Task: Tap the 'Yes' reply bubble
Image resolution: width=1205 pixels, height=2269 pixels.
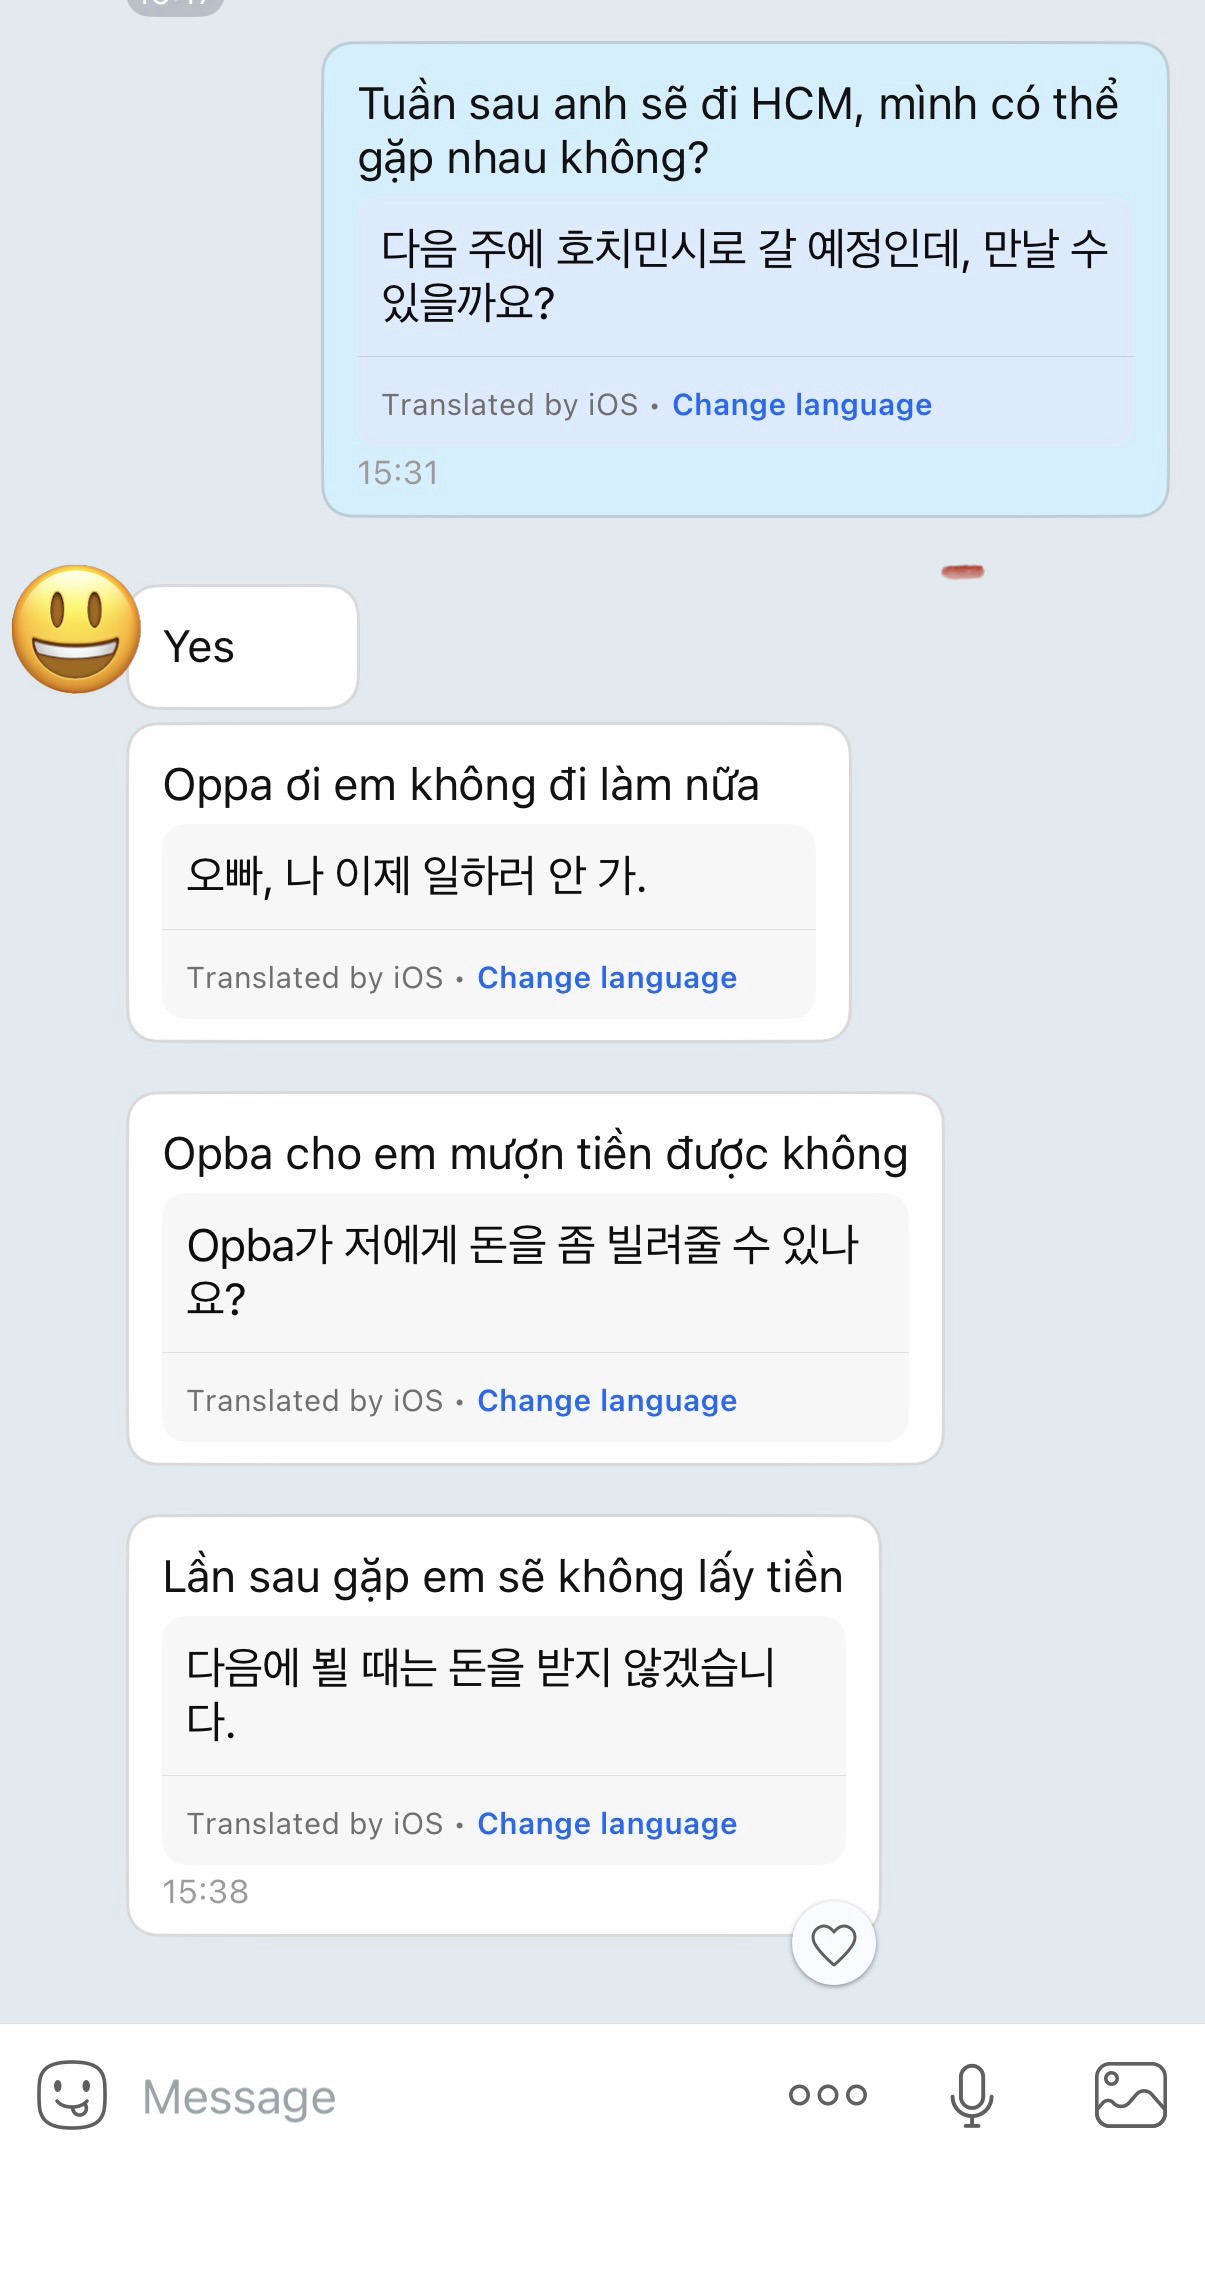Action: click(243, 647)
